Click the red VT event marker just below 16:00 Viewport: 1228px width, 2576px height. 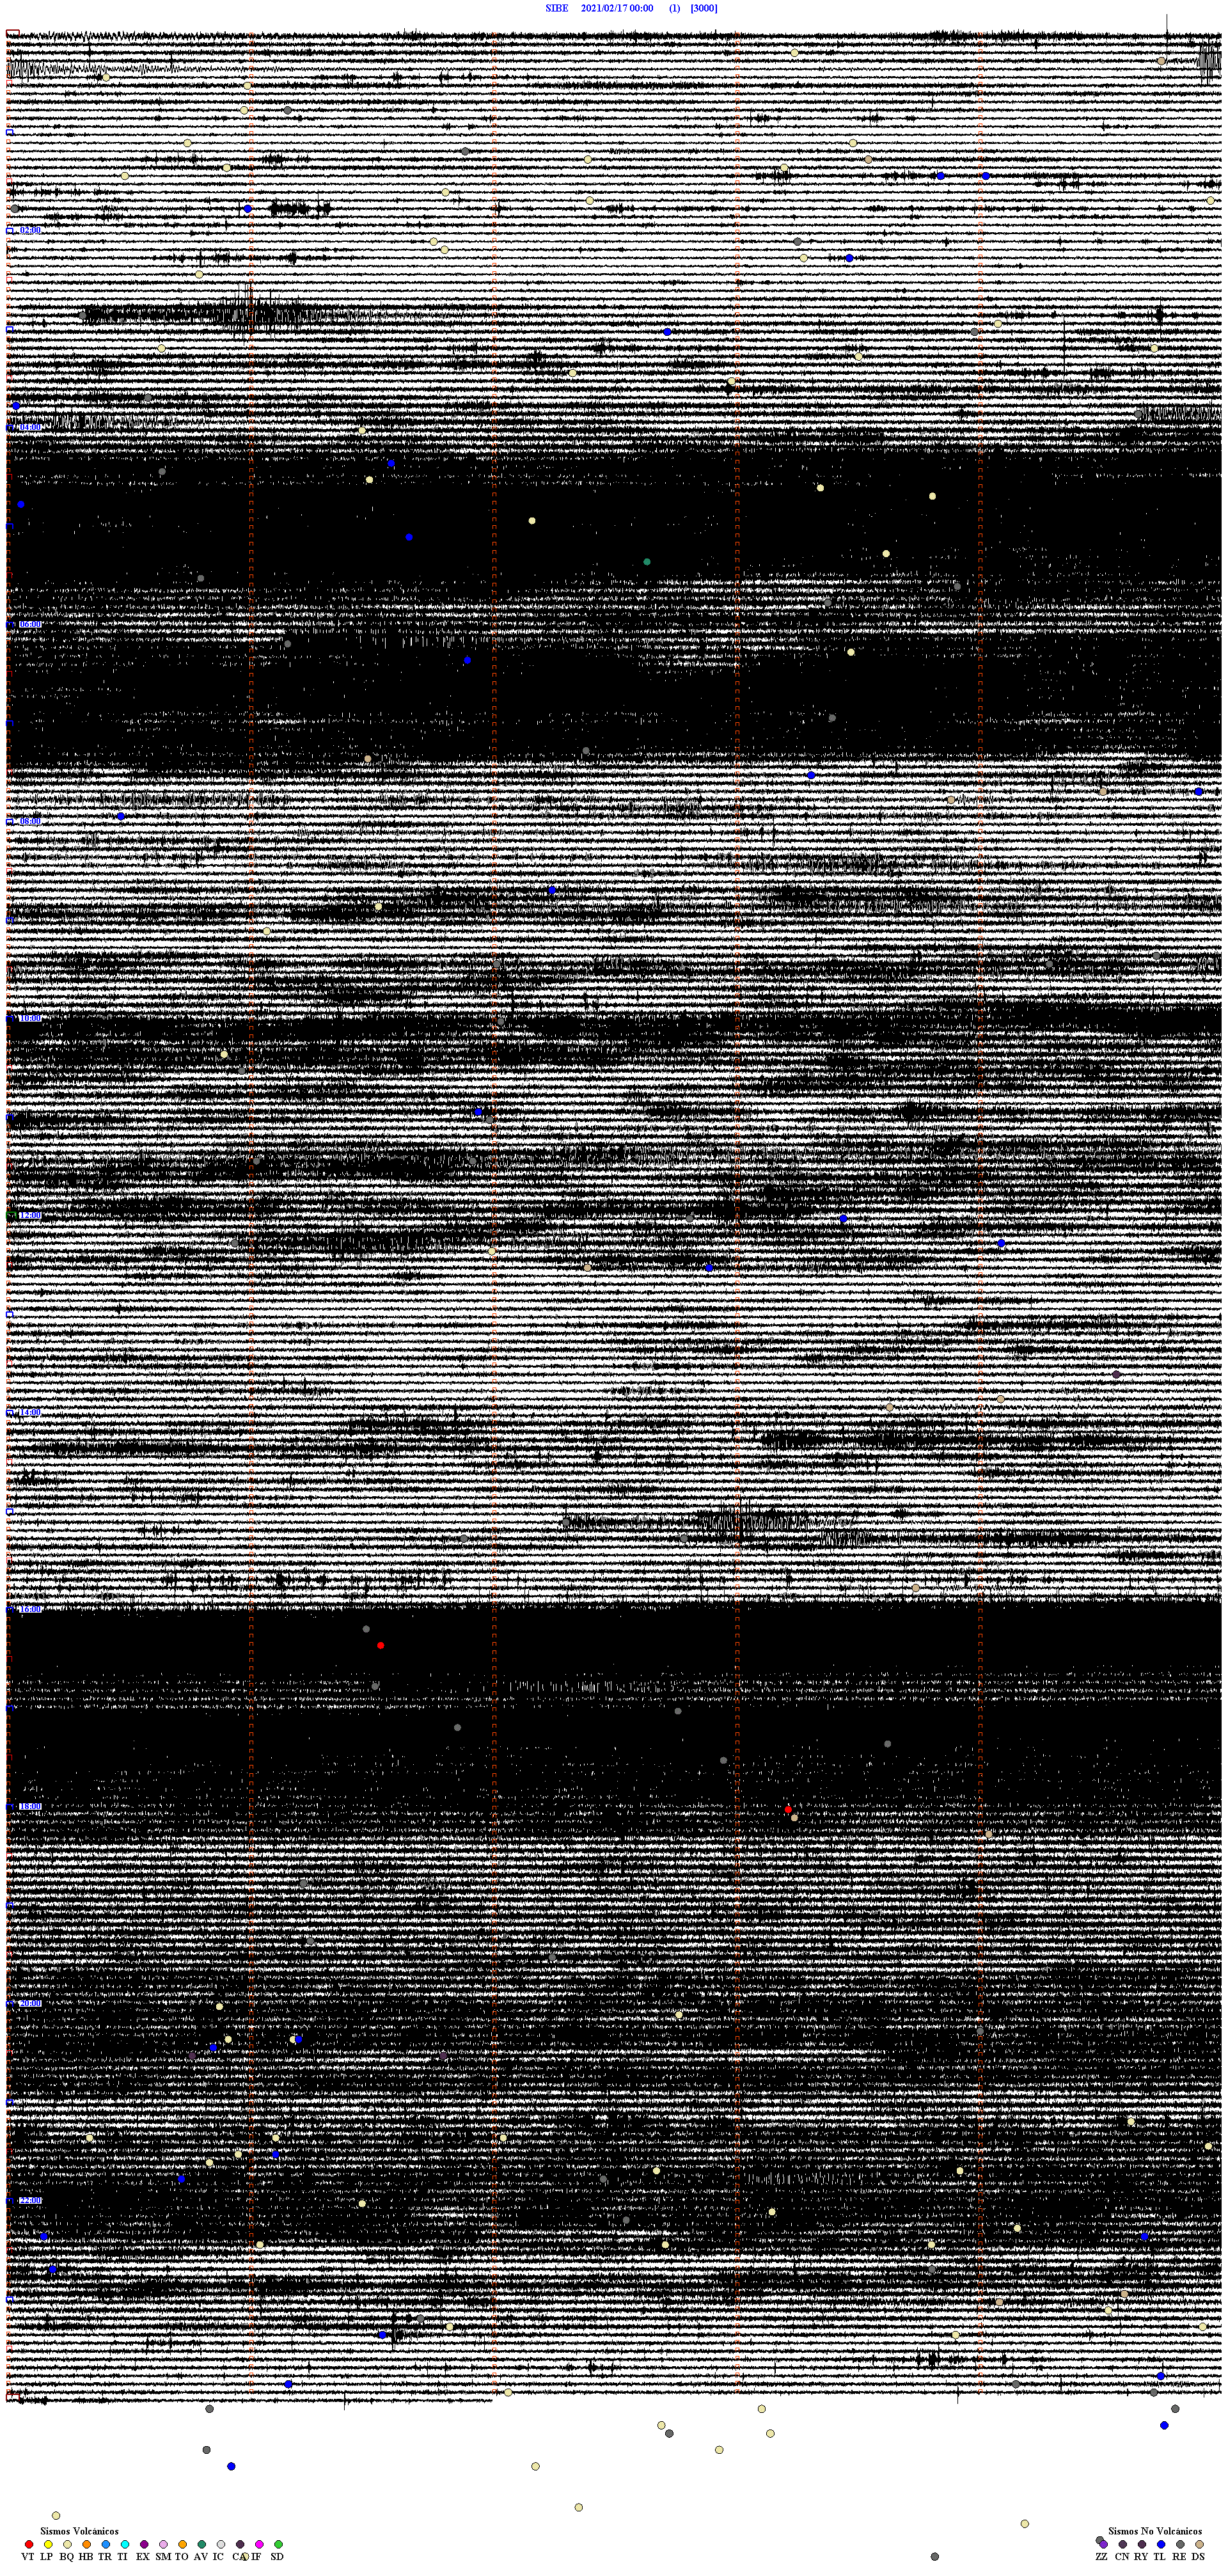380,1645
